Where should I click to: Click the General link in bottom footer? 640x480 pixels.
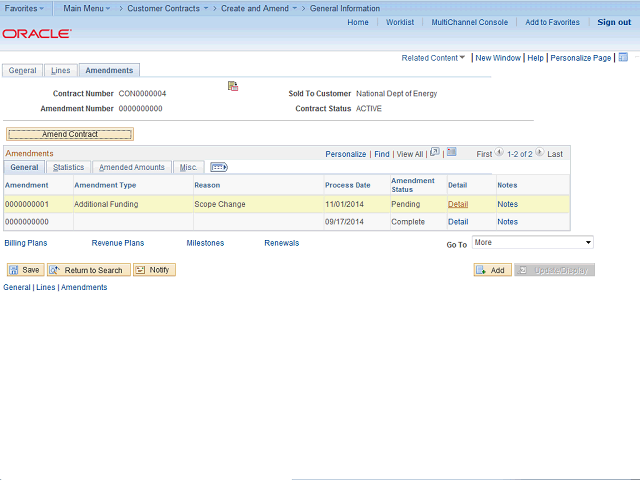17,287
